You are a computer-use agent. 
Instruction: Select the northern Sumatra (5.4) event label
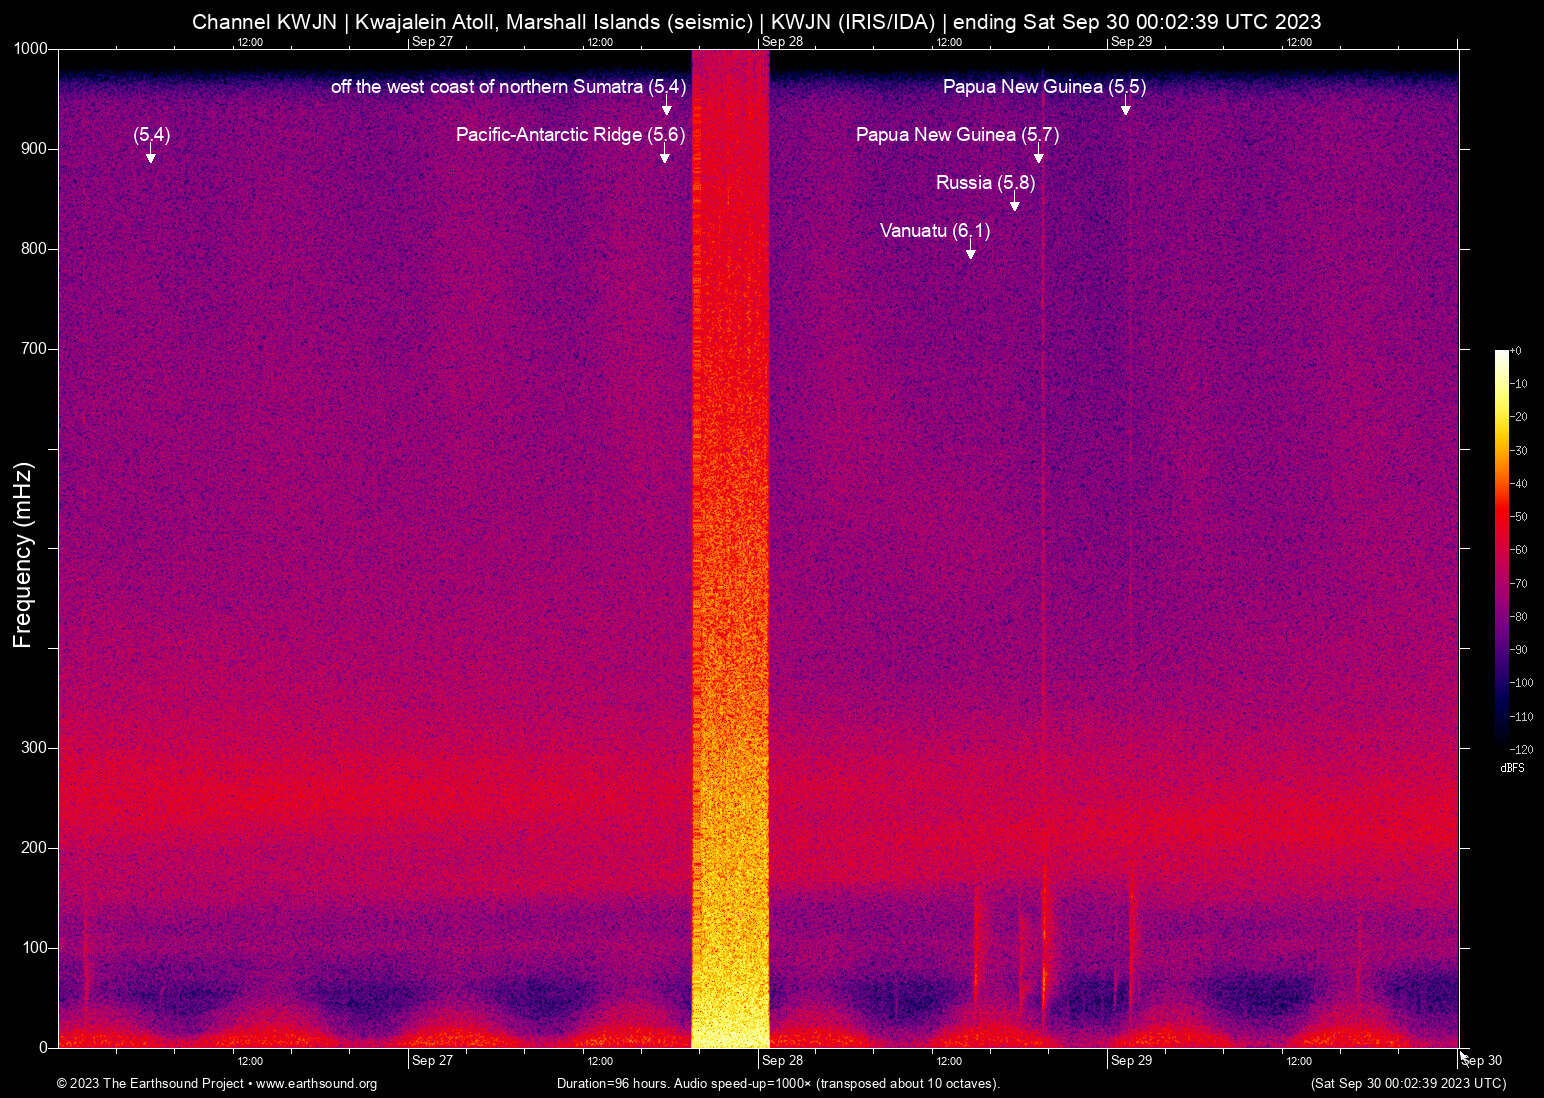508,87
